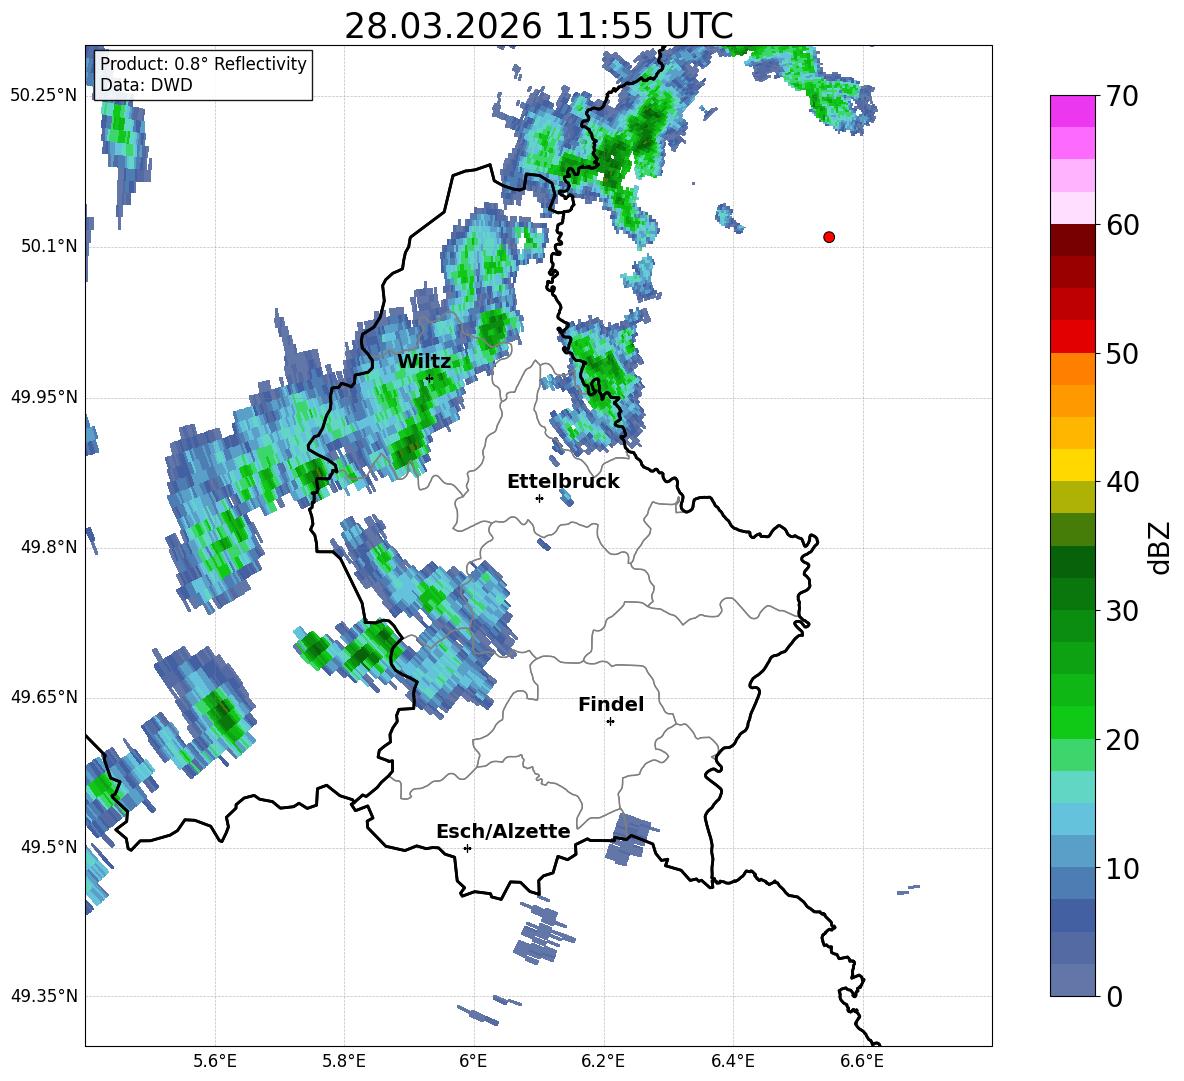The height and width of the screenshot is (1081, 1184).
Task: Click the 10 dBZ colorbar tick label
Action: click(1123, 868)
